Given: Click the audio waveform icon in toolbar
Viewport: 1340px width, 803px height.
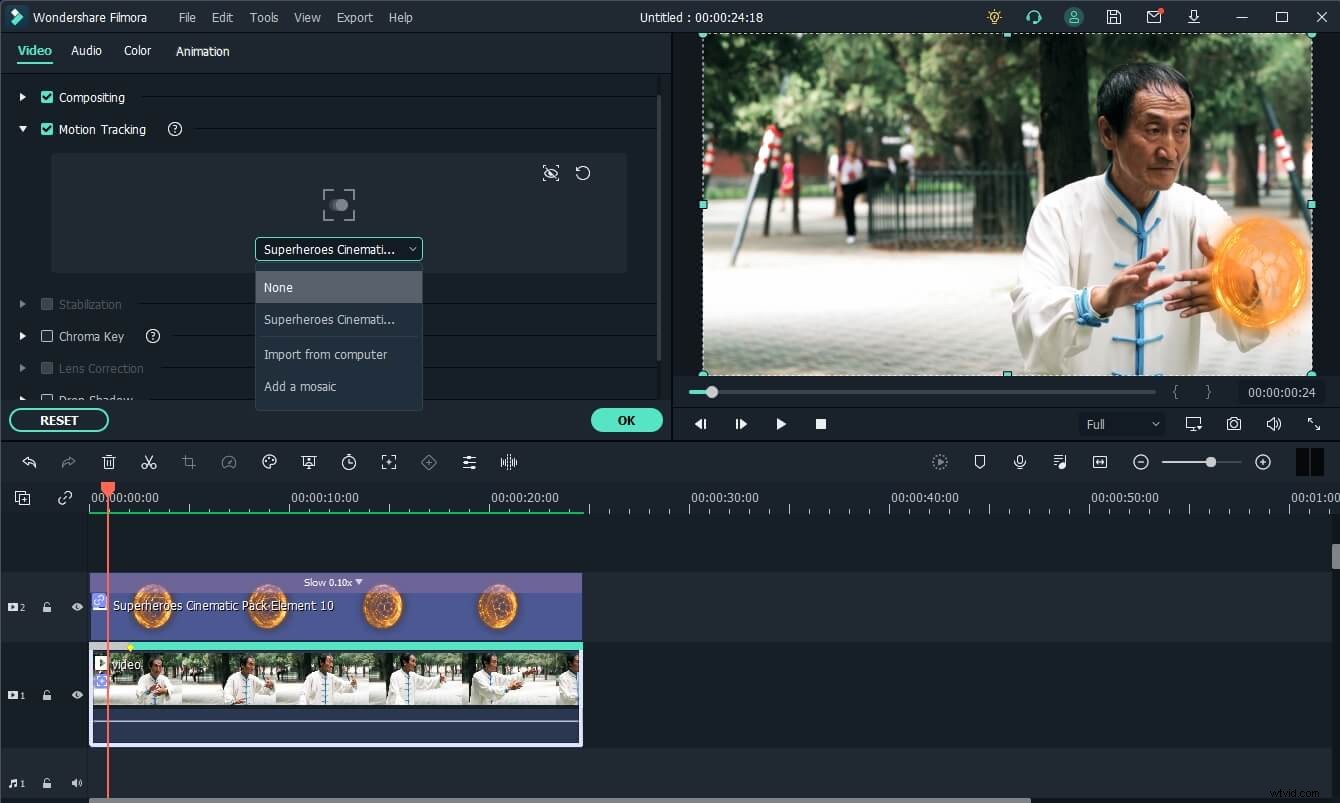Looking at the screenshot, I should [x=509, y=462].
